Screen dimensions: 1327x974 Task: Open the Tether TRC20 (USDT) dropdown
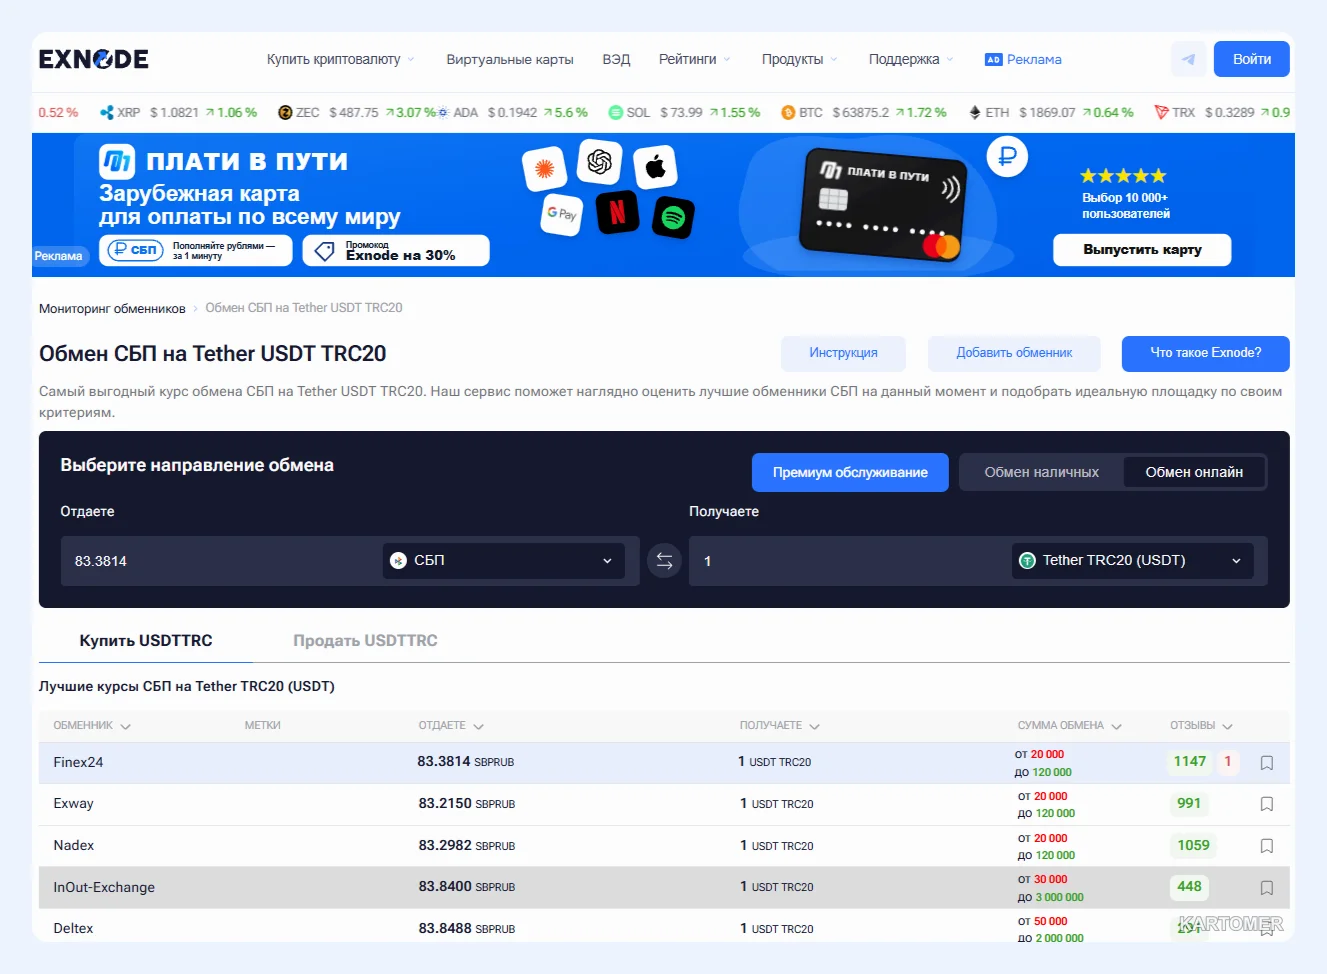pos(1133,561)
